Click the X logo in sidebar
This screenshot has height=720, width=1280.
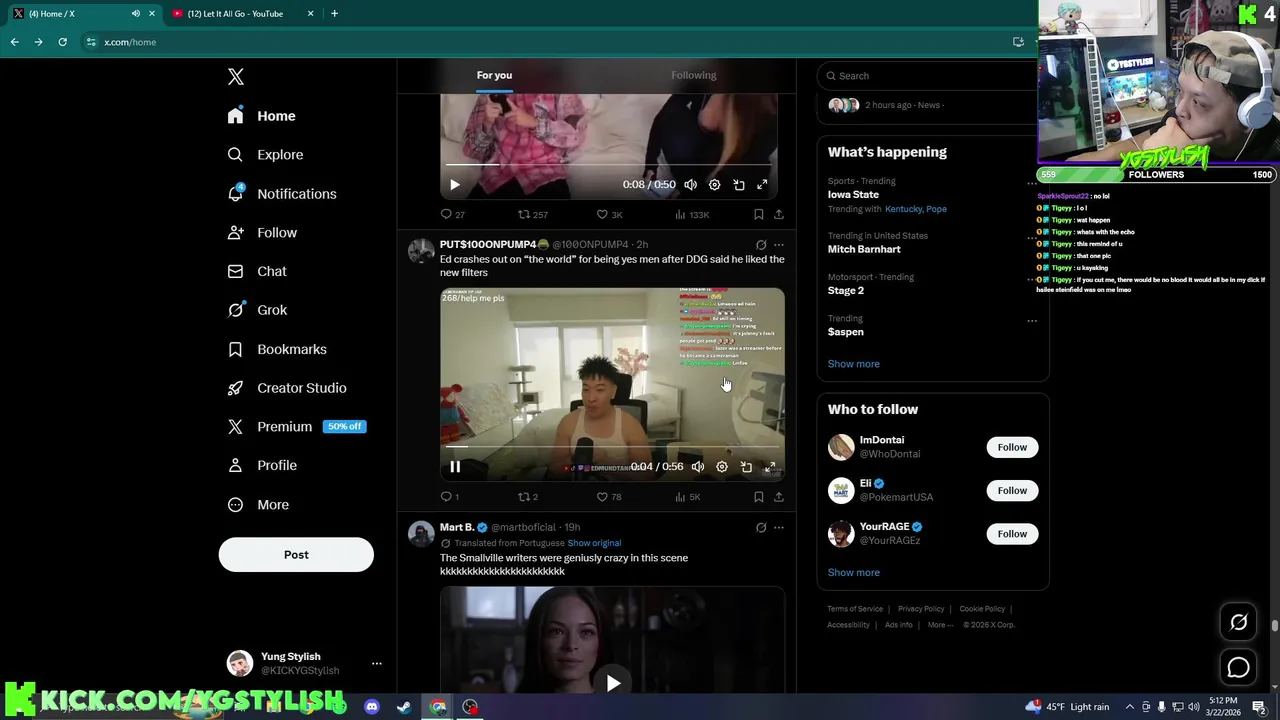pos(236,77)
